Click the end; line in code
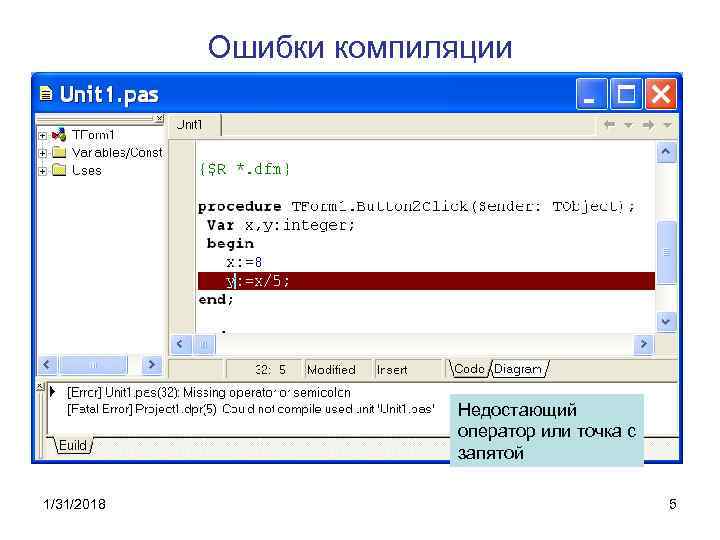 (216, 300)
